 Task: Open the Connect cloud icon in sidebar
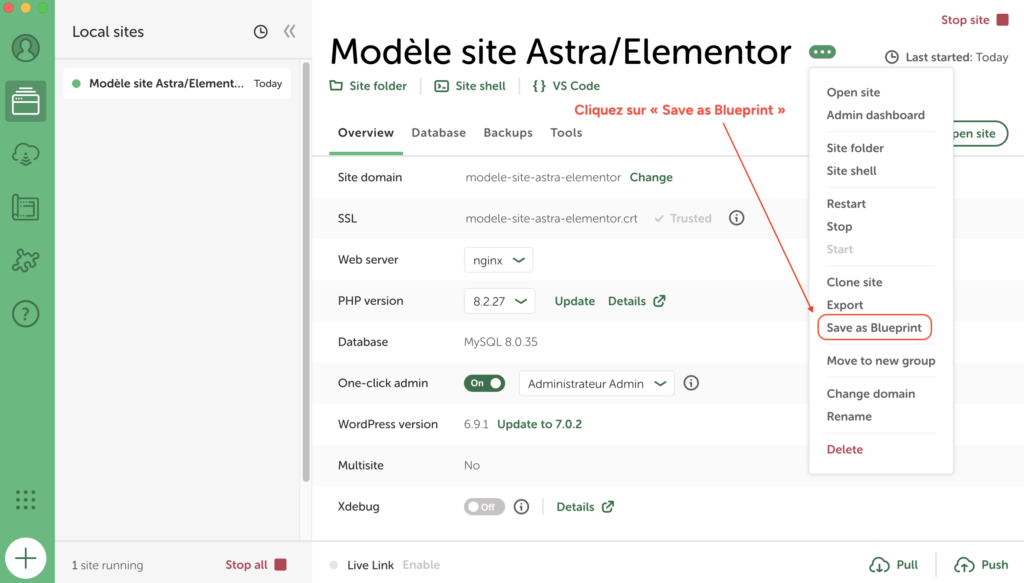26,154
